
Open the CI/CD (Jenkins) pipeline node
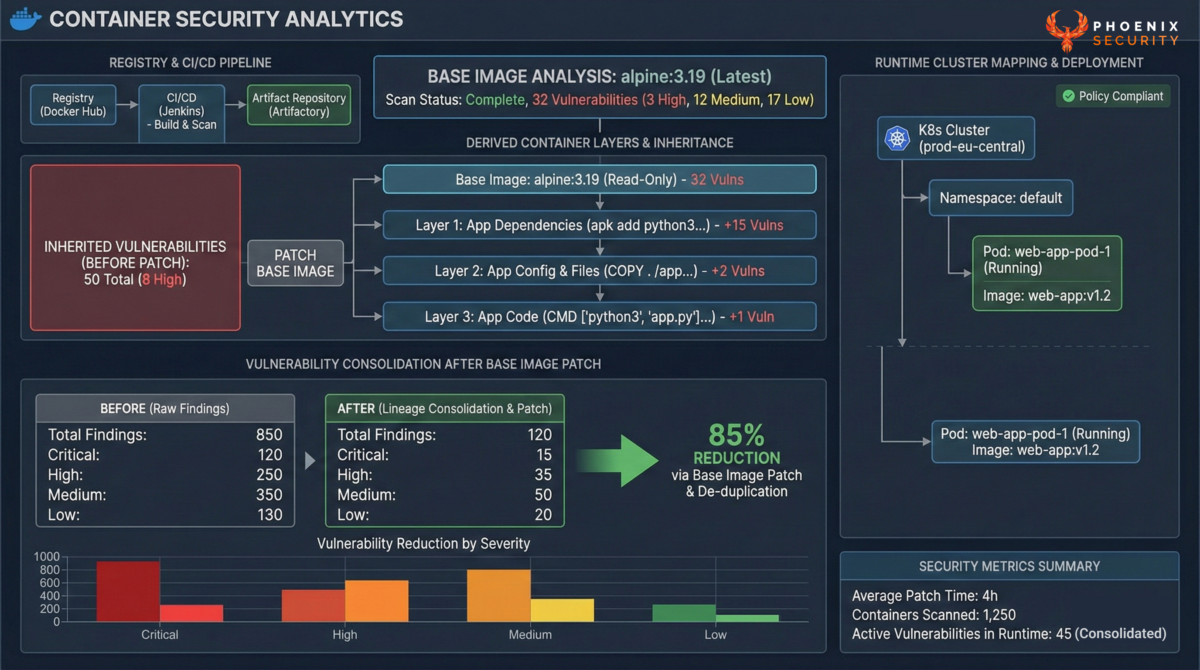pyautogui.click(x=181, y=113)
